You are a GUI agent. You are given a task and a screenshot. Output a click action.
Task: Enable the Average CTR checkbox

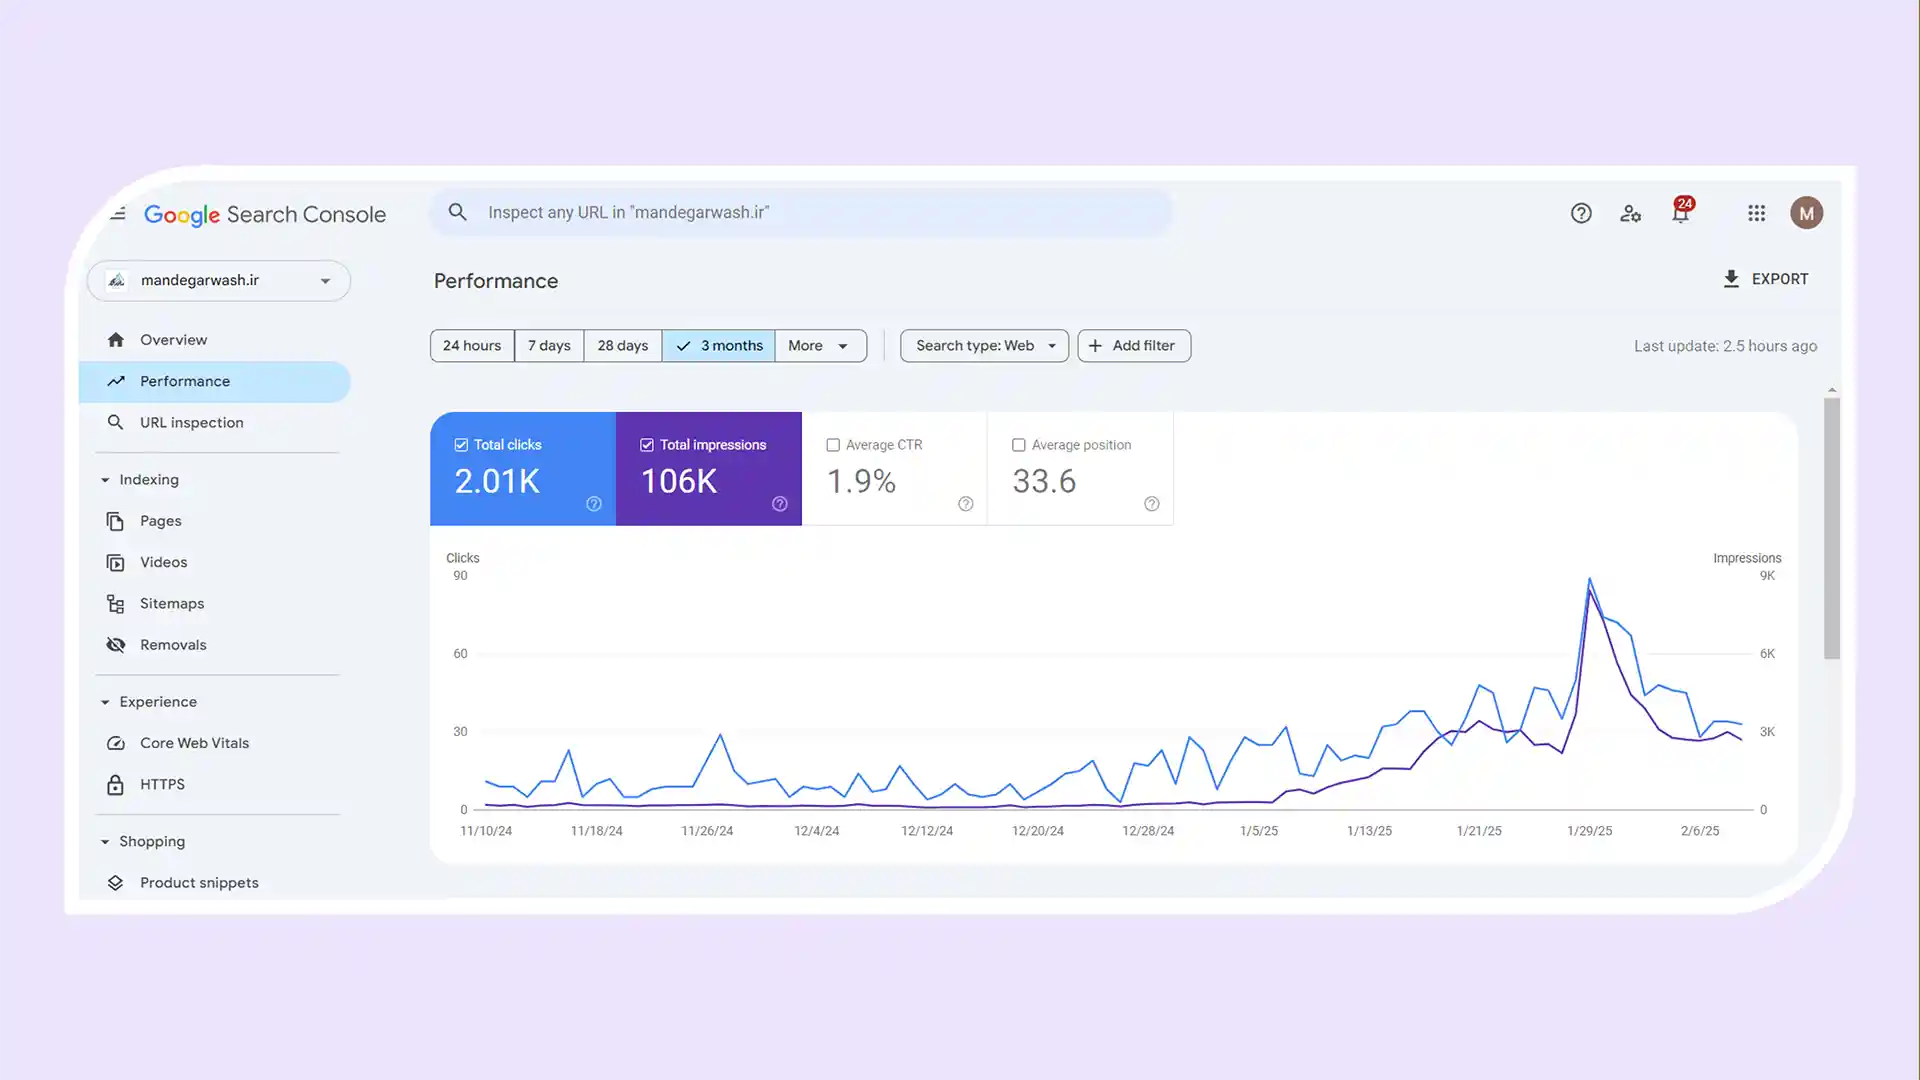coord(833,445)
